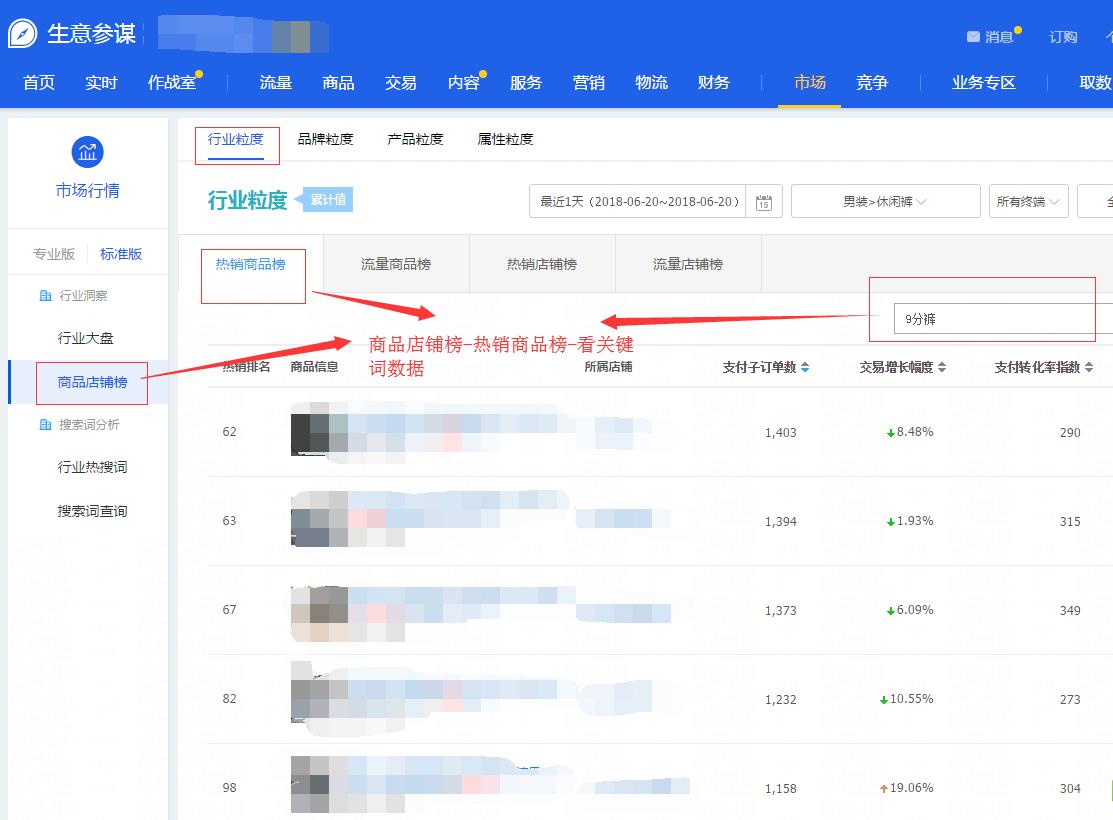Open 交易 in top navigation
Viewport: 1113px width, 820px height.
(400, 82)
